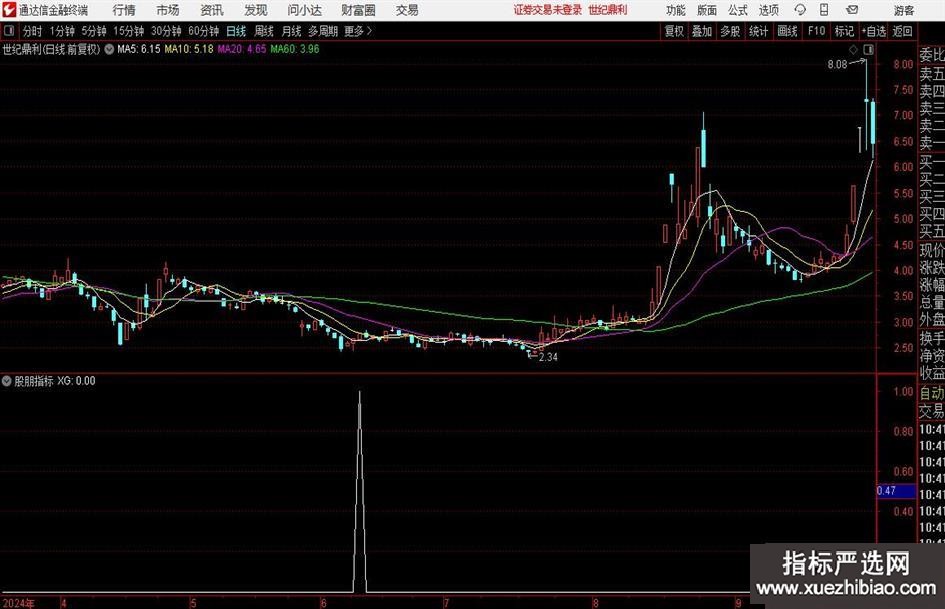This screenshot has width=945, height=609.
Task: Click the 游客 guest account label
Action: 904,10
